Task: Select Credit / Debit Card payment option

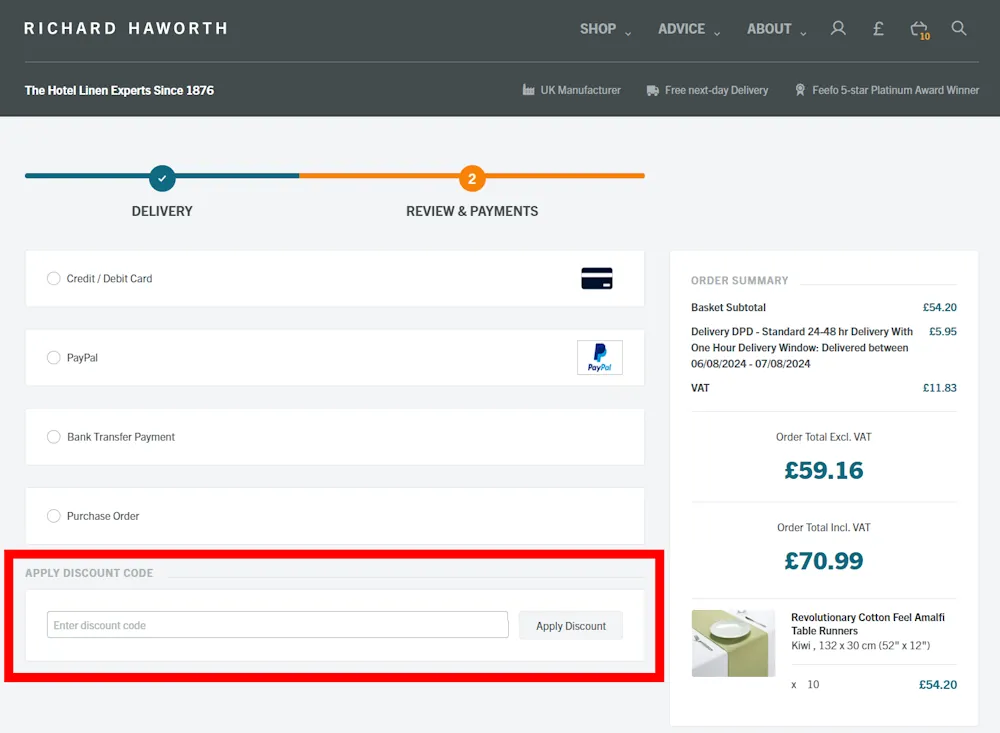Action: coord(54,279)
